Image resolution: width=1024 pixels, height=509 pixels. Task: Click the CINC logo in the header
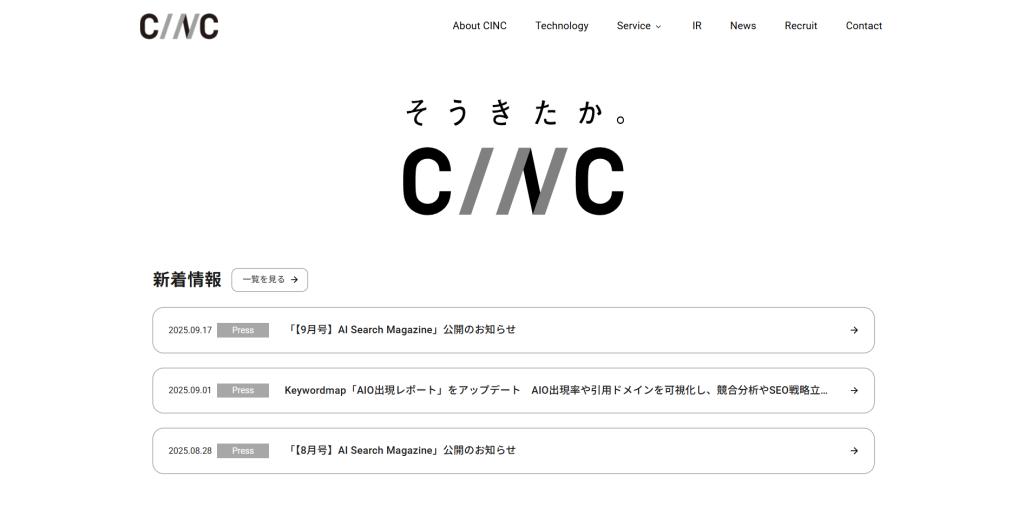tap(179, 26)
